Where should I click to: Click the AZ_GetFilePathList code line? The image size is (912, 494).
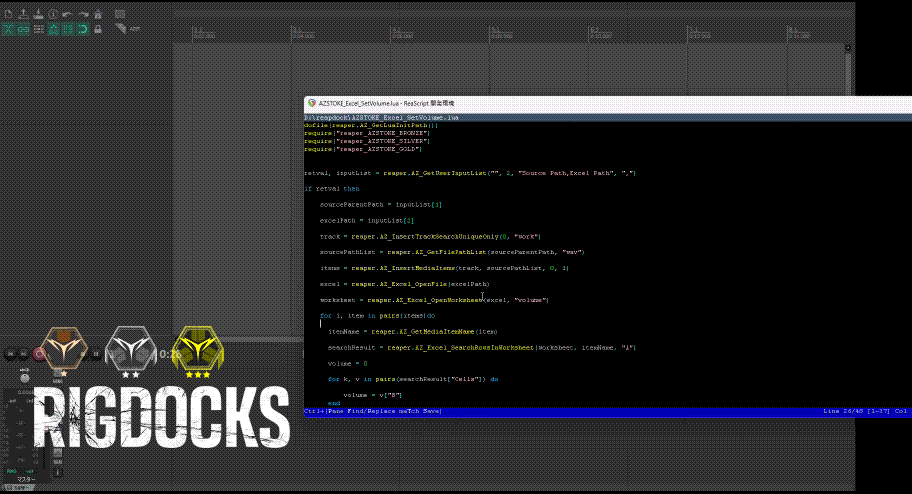[x=452, y=253]
